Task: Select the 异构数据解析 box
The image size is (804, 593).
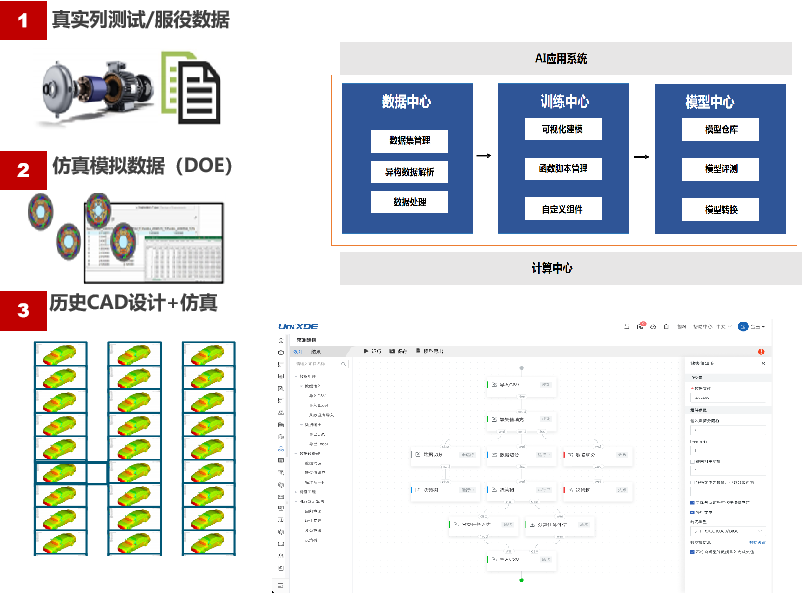Action: pyautogui.click(x=409, y=172)
